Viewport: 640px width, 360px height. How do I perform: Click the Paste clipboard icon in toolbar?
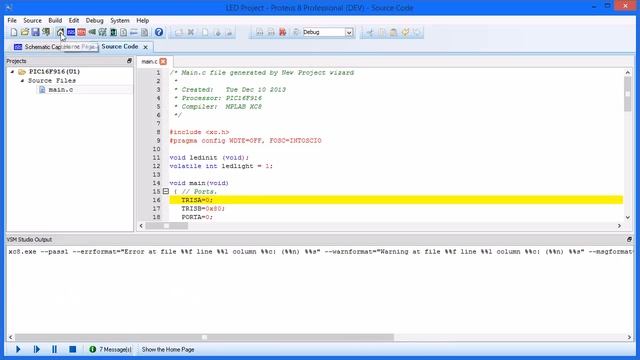click(393, 32)
